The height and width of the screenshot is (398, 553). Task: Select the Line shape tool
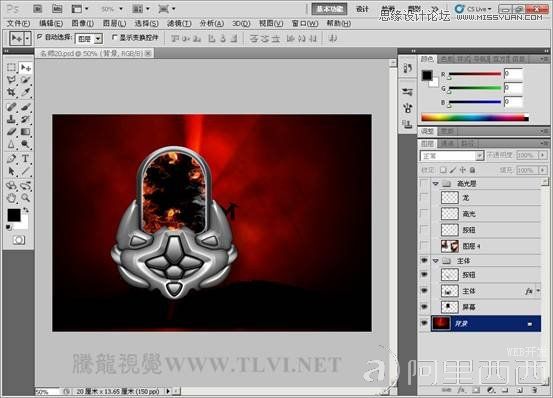click(25, 171)
